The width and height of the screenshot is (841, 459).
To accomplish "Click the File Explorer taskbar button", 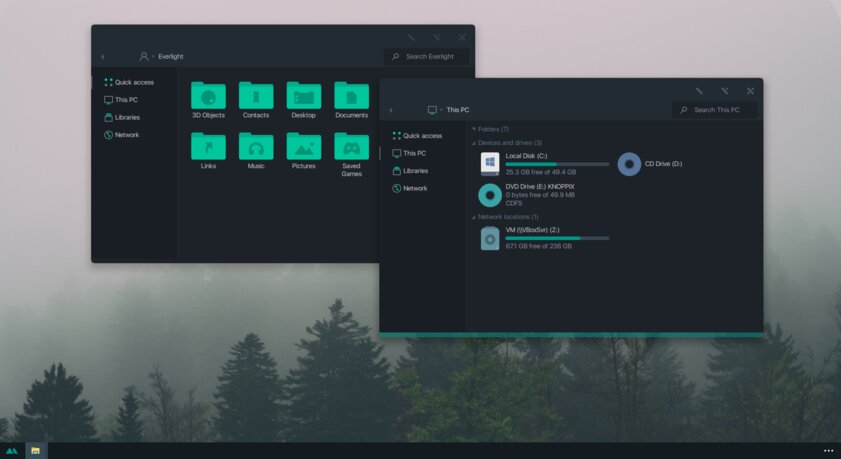I will 35,451.
